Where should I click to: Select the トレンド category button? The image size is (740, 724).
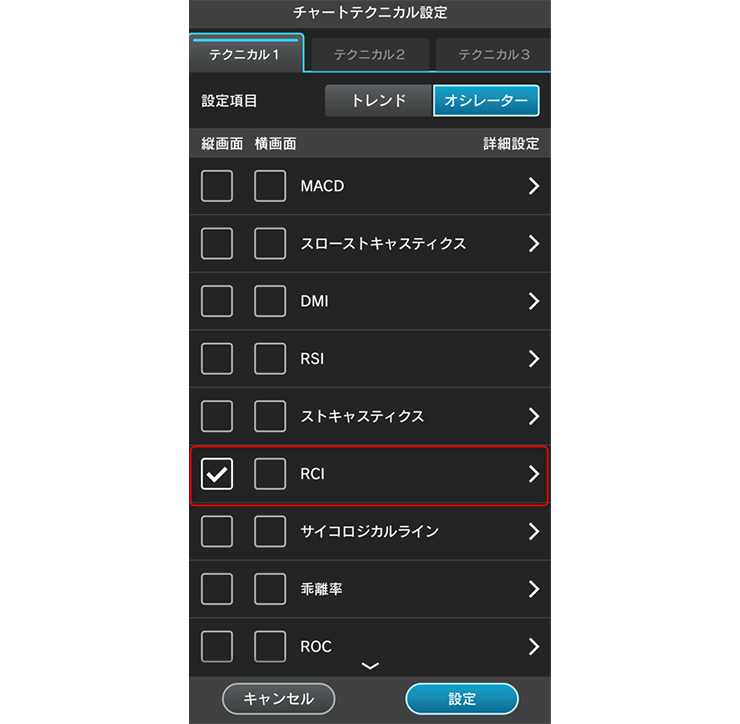click(x=379, y=101)
